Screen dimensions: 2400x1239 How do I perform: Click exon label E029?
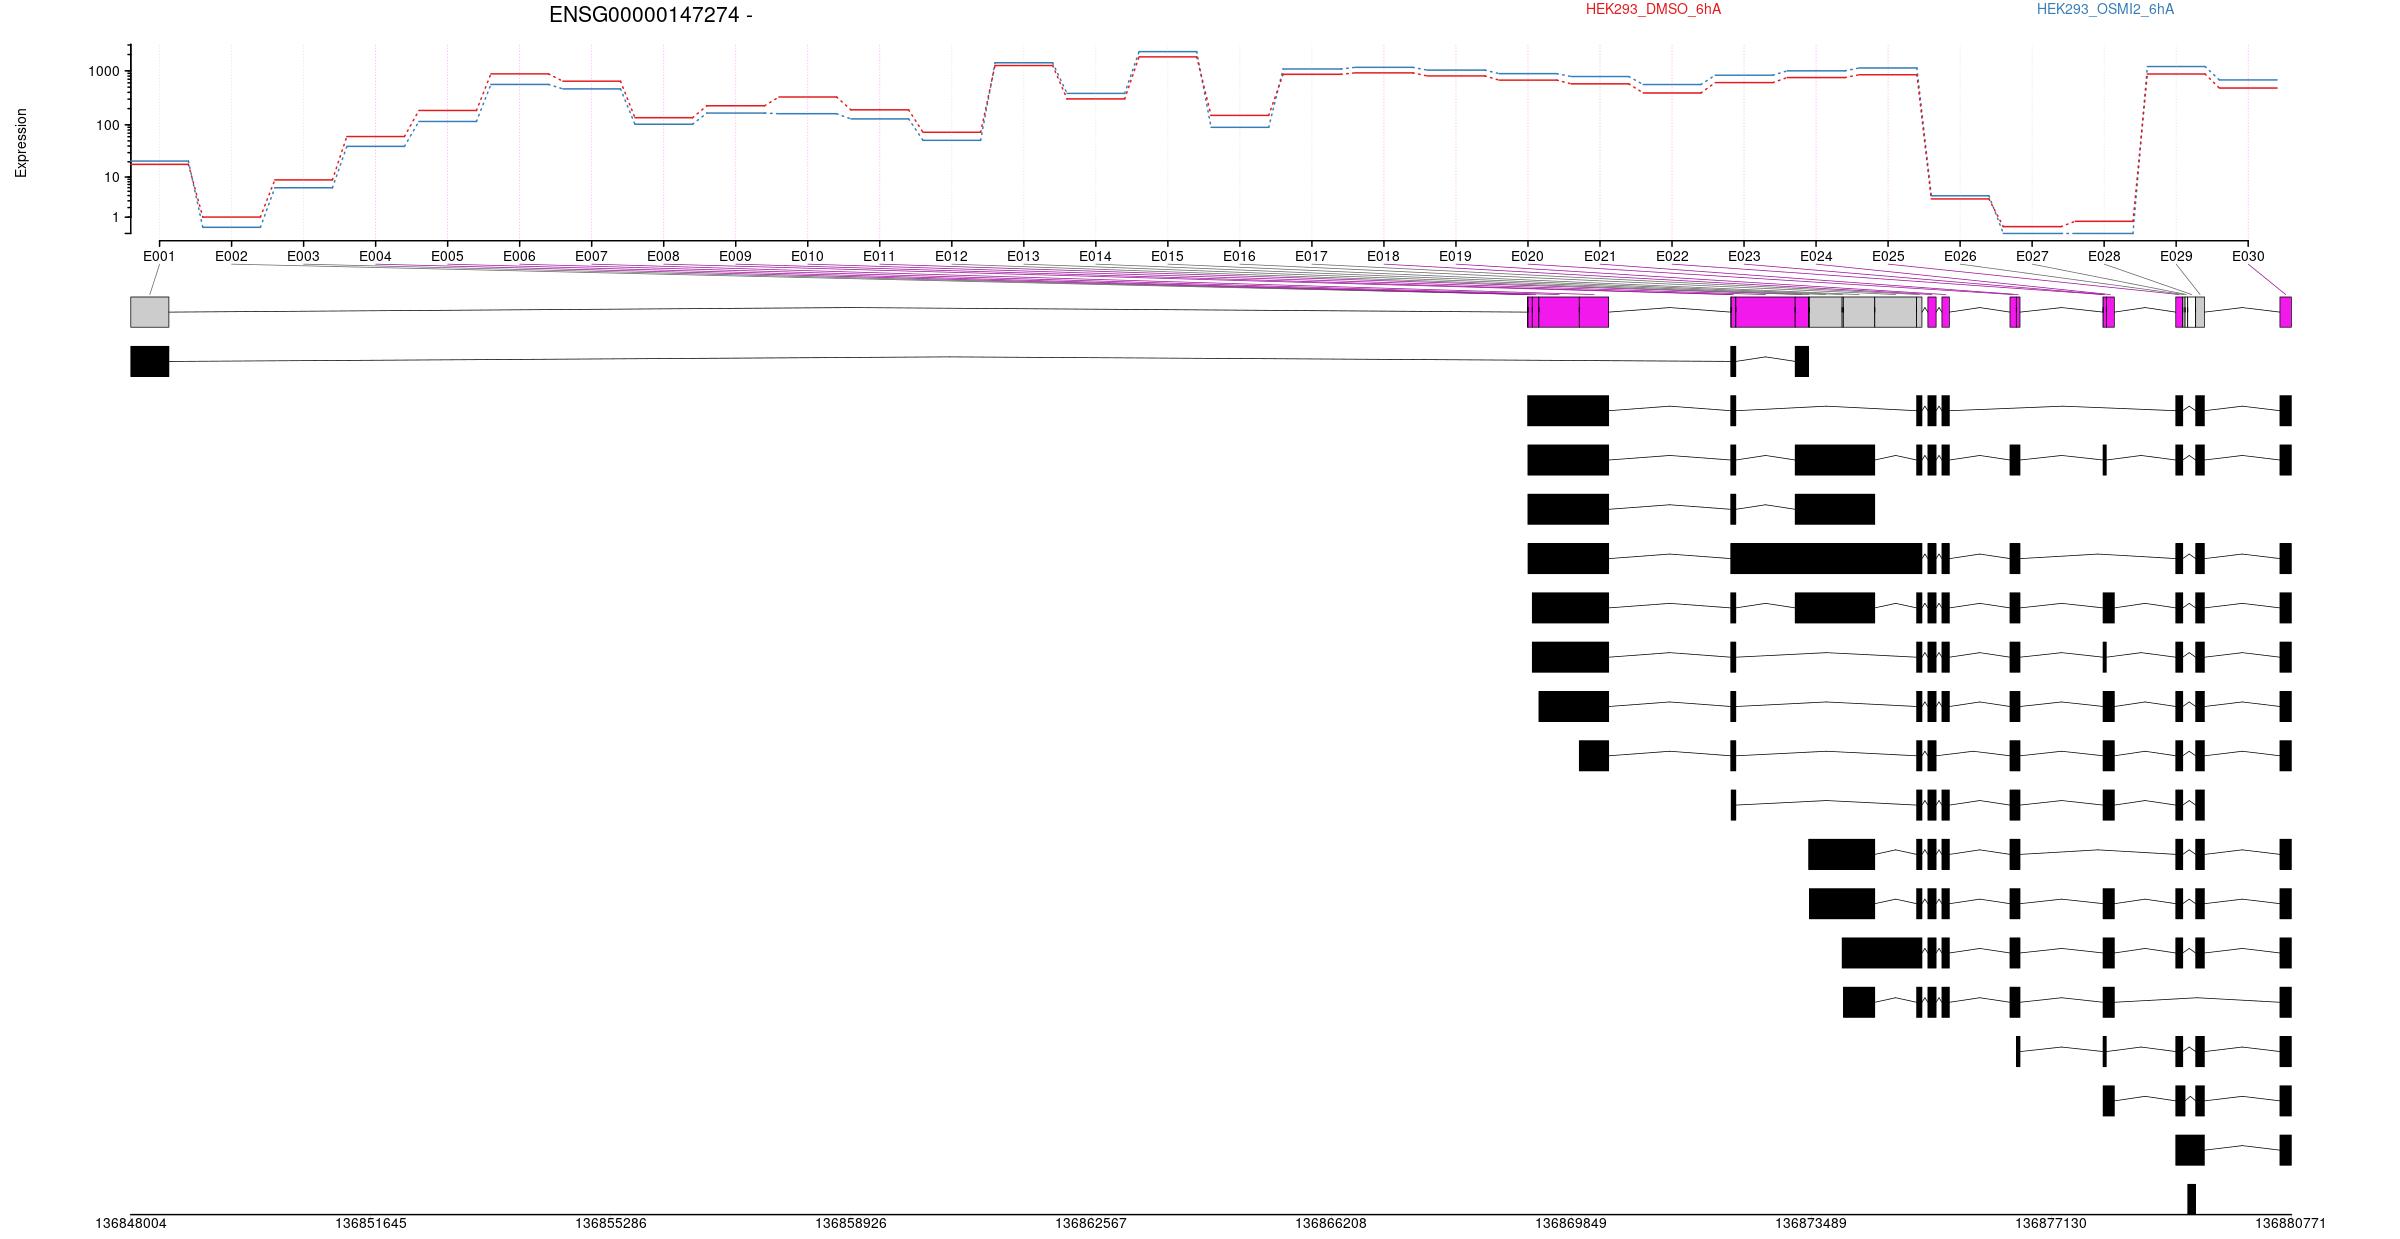(2176, 256)
